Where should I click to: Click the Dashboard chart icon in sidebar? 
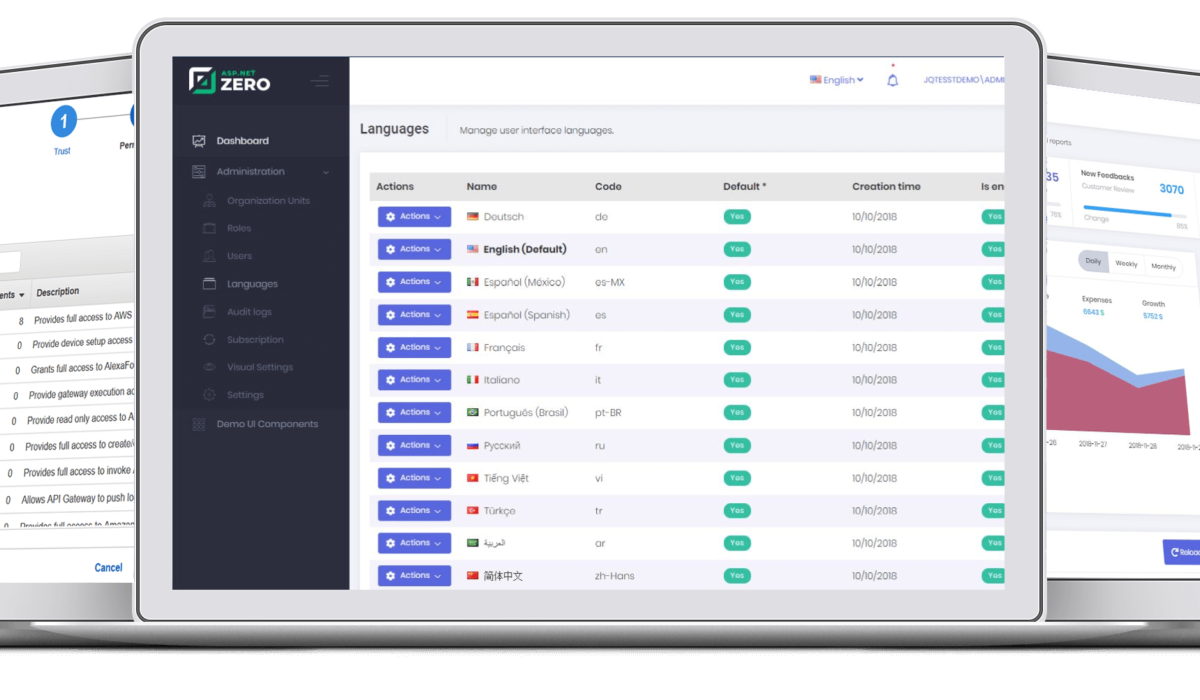pos(199,141)
